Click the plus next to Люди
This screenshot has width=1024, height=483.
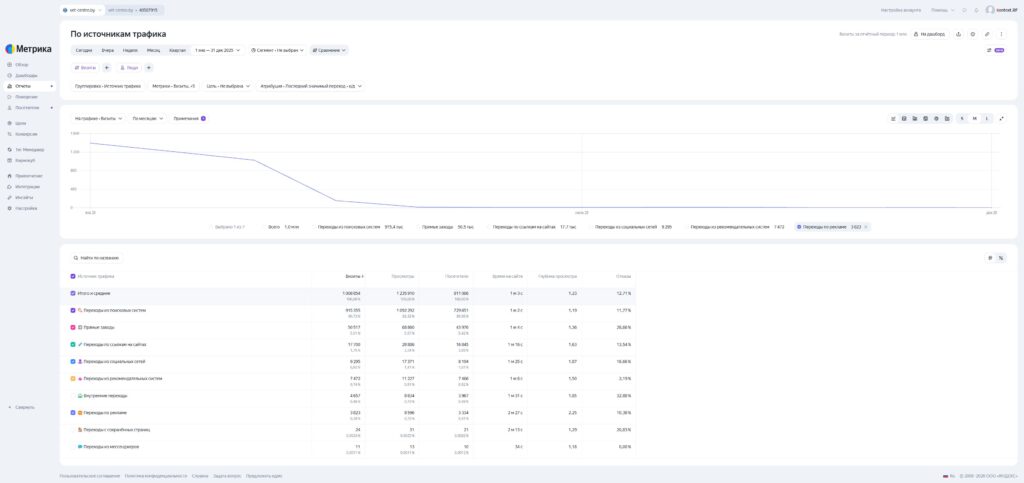click(149, 67)
